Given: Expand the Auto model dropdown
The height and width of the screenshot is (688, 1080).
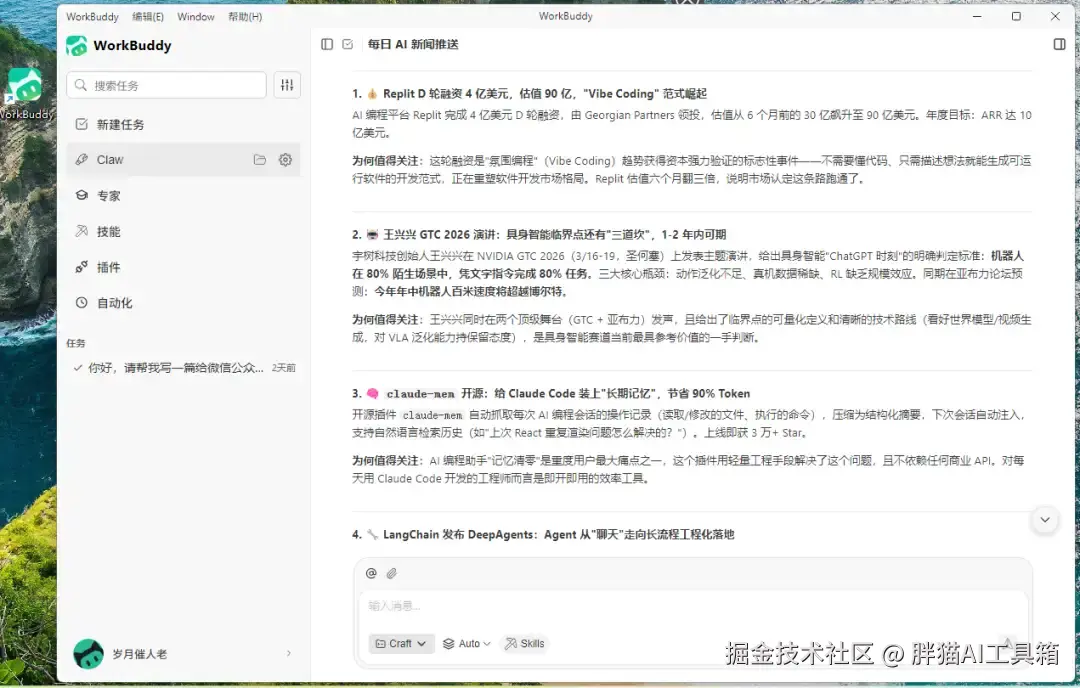Looking at the screenshot, I should [466, 643].
